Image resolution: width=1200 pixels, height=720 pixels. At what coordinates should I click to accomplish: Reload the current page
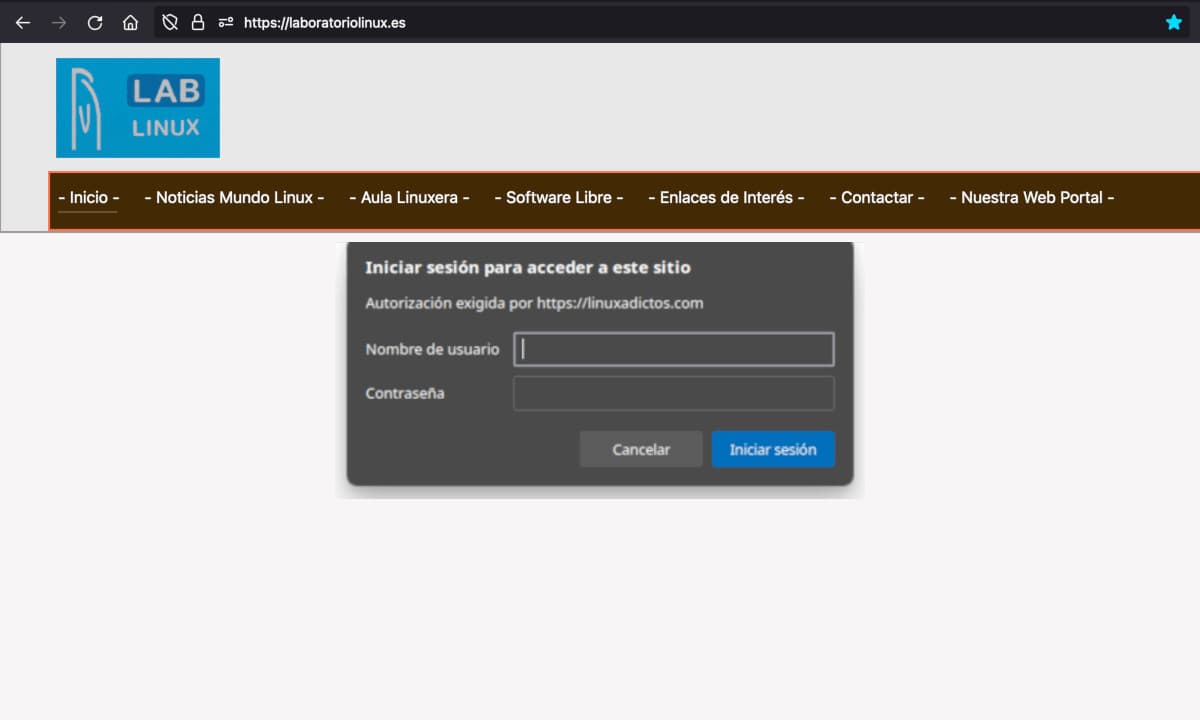click(95, 22)
